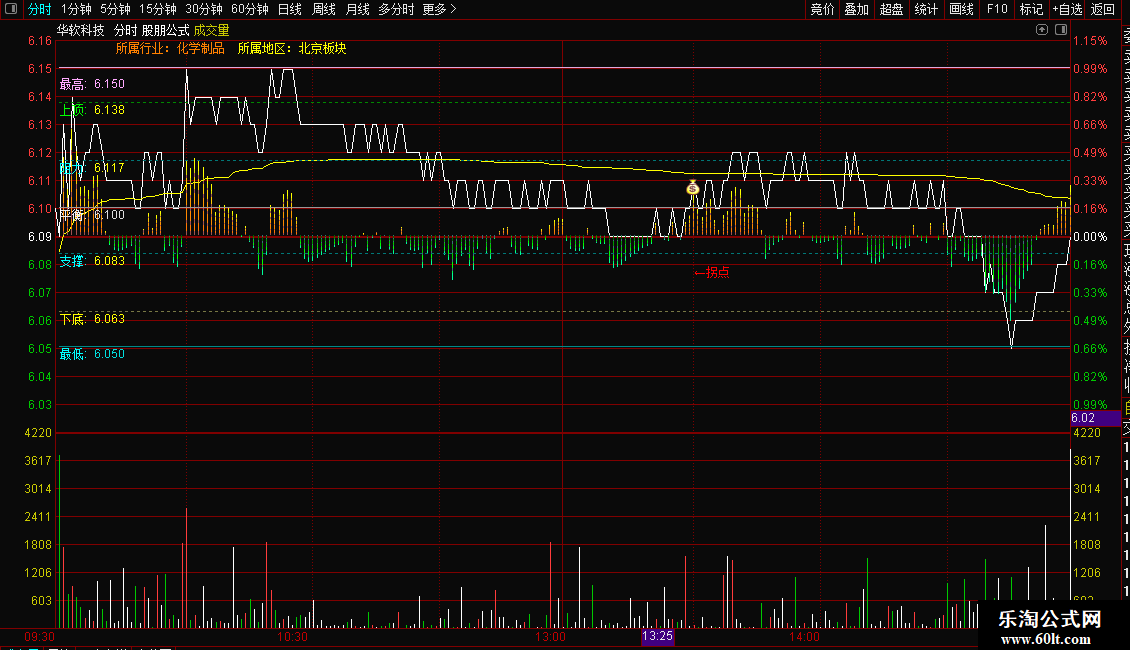The width and height of the screenshot is (1130, 650).
Task: Switch to the 30分钟 period
Action: [204, 9]
